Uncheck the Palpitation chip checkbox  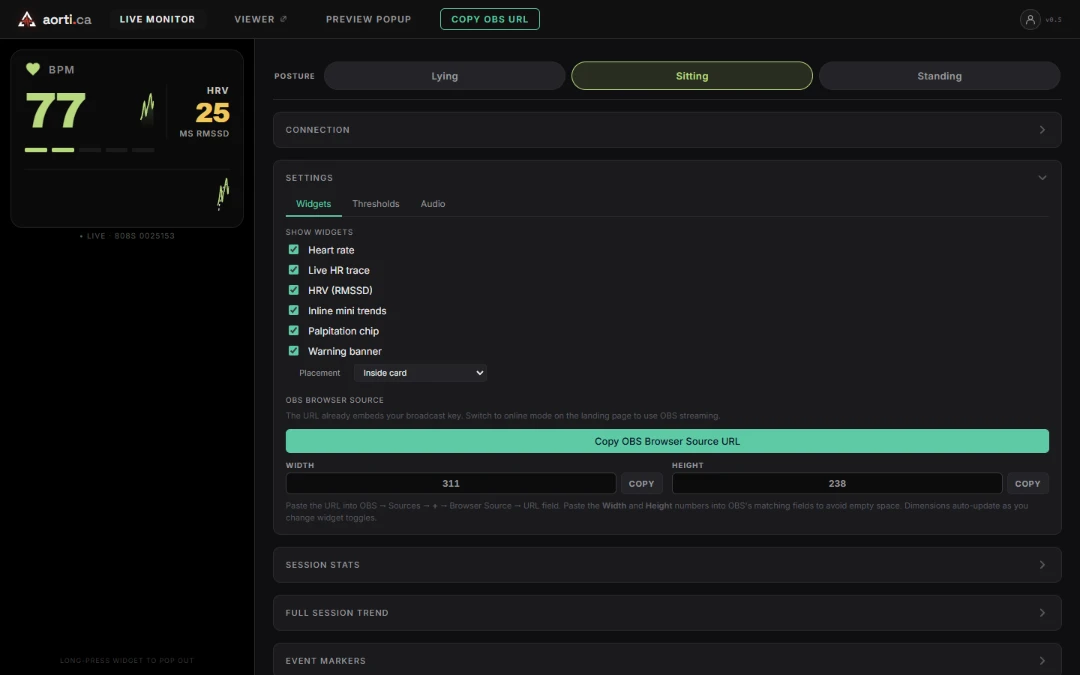pyautogui.click(x=293, y=331)
